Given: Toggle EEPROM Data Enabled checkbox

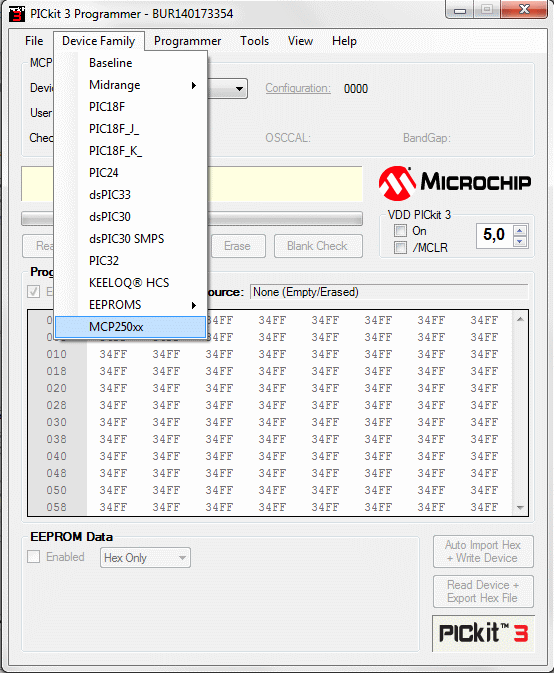Looking at the screenshot, I should click(33, 557).
